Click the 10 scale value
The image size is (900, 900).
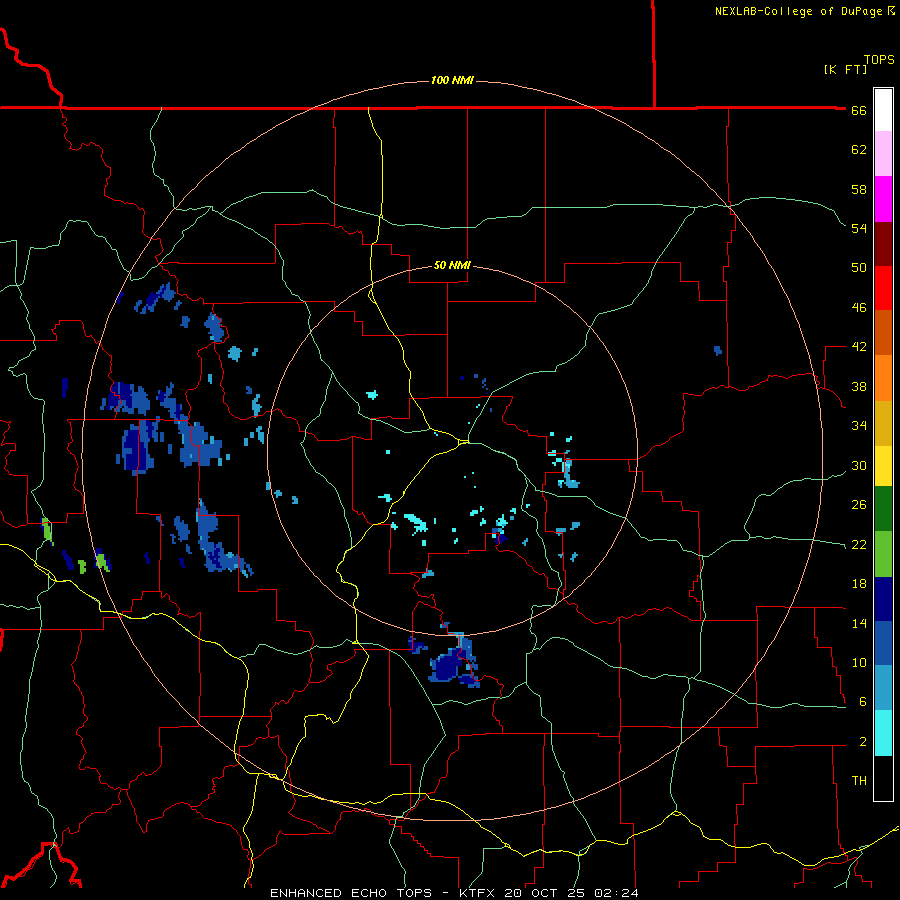tap(859, 662)
